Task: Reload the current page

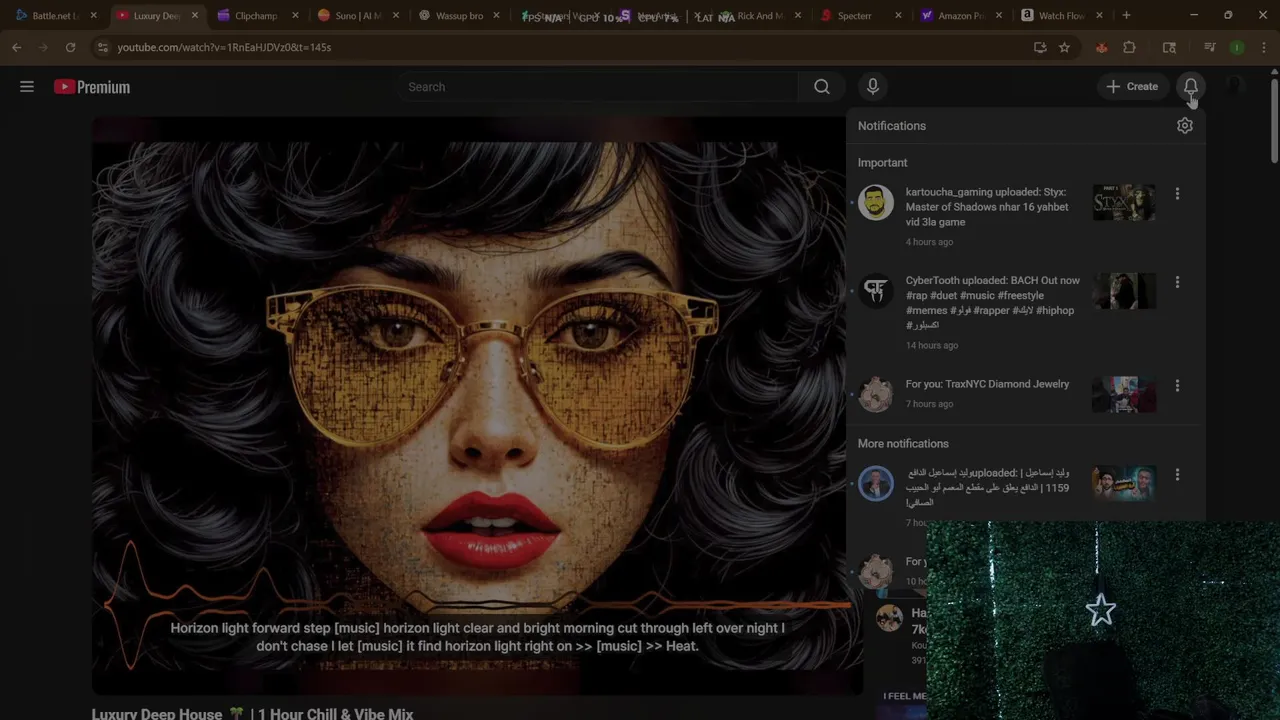Action: tap(70, 47)
